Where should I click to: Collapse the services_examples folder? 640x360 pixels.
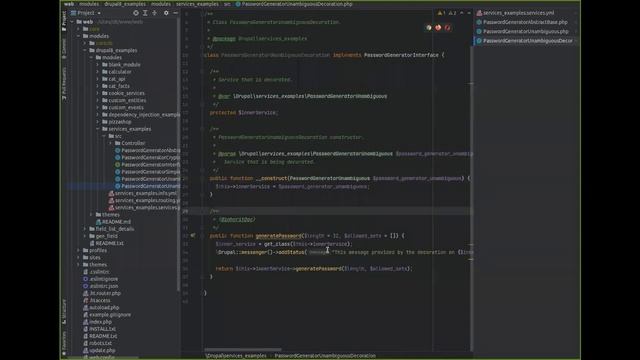click(x=98, y=129)
